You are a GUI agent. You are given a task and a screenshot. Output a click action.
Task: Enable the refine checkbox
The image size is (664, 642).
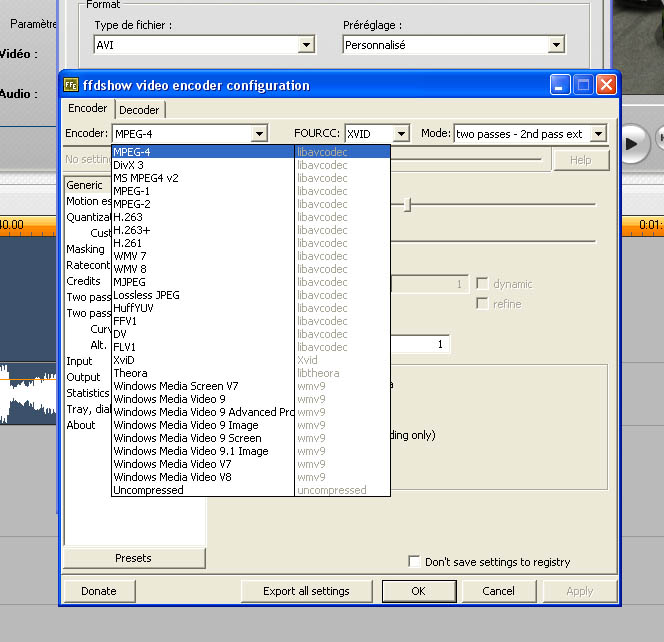coord(482,303)
